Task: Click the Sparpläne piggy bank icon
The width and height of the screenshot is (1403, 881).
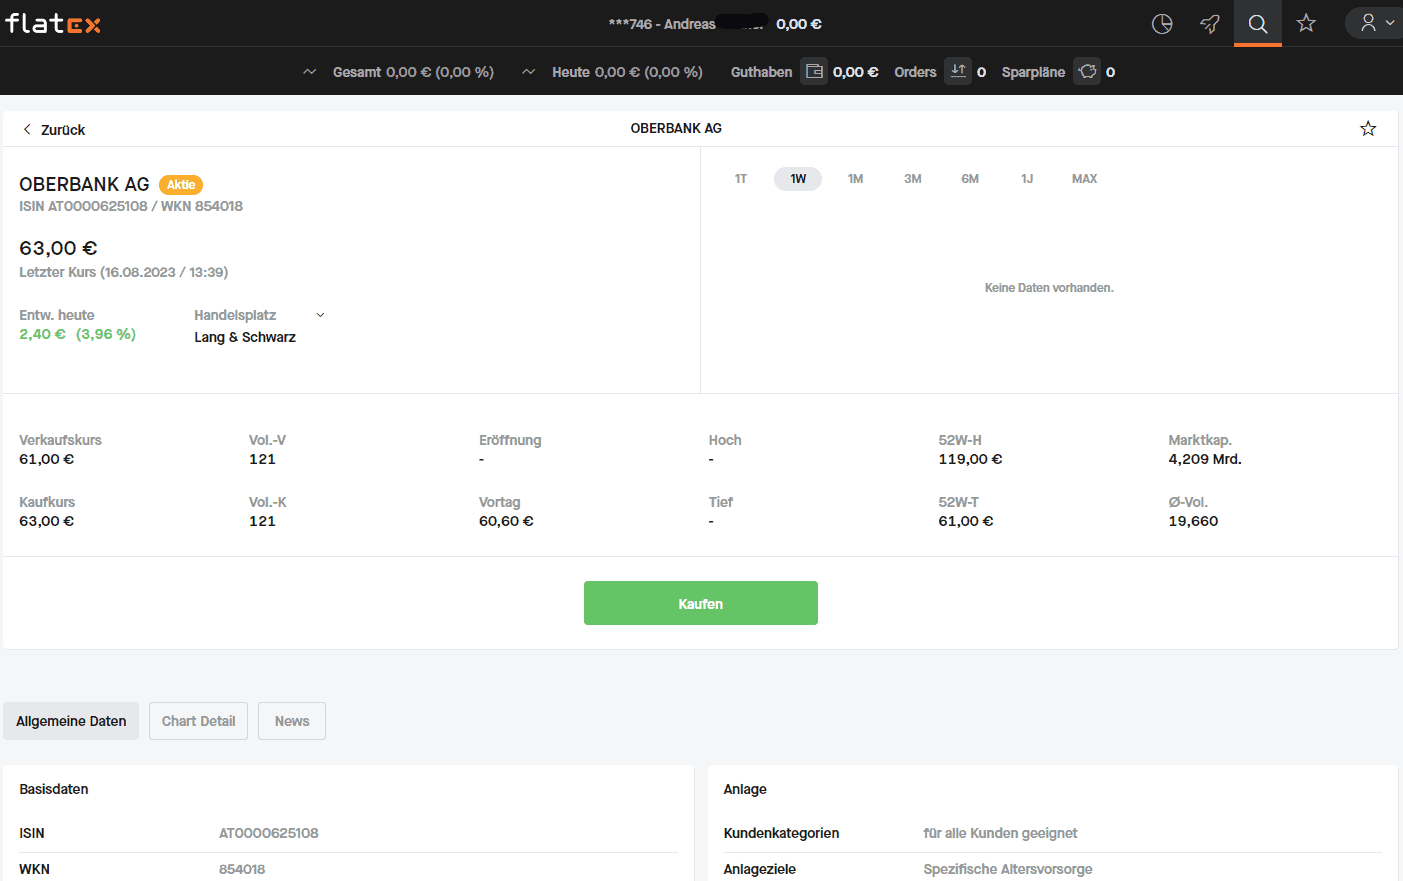Action: [1087, 72]
